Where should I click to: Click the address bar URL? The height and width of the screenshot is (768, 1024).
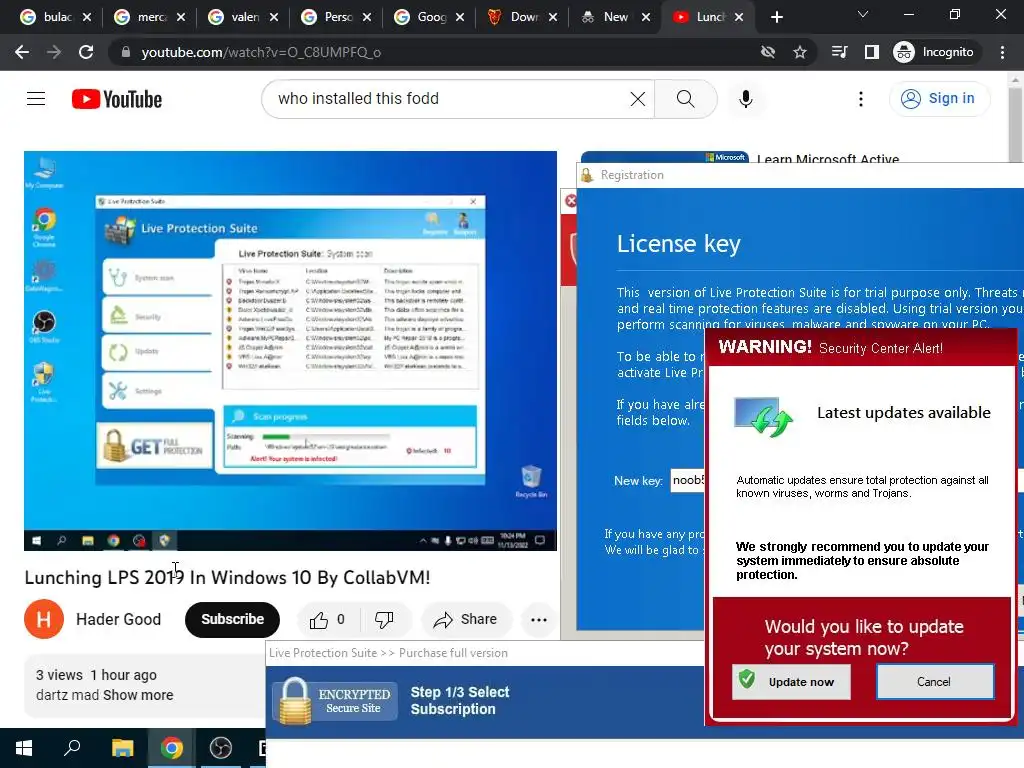(x=261, y=52)
